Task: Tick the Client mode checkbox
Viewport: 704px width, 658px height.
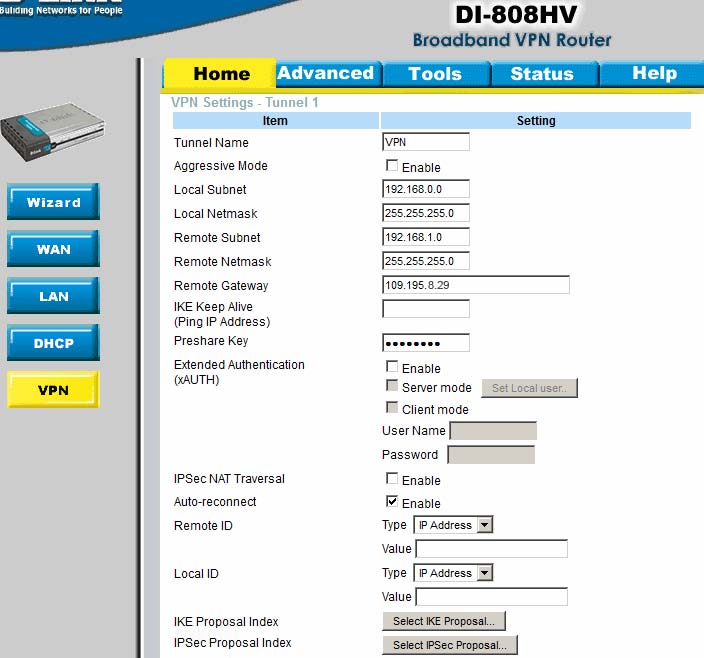Action: click(x=392, y=408)
